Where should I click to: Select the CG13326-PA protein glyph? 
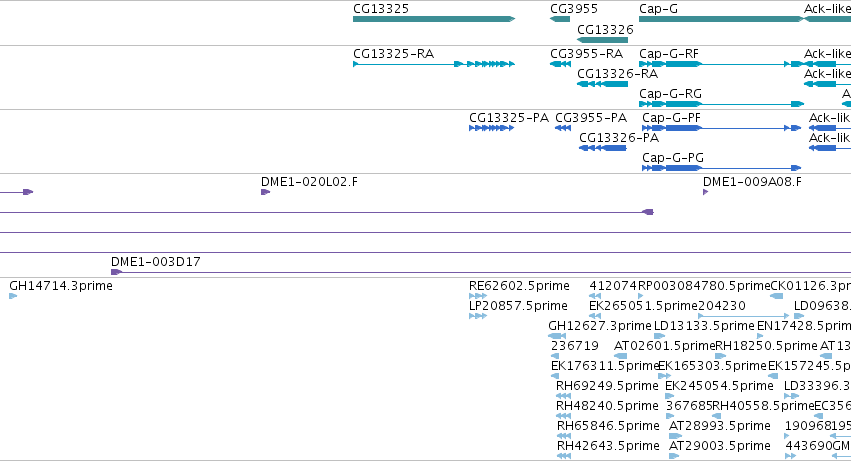click(x=602, y=148)
